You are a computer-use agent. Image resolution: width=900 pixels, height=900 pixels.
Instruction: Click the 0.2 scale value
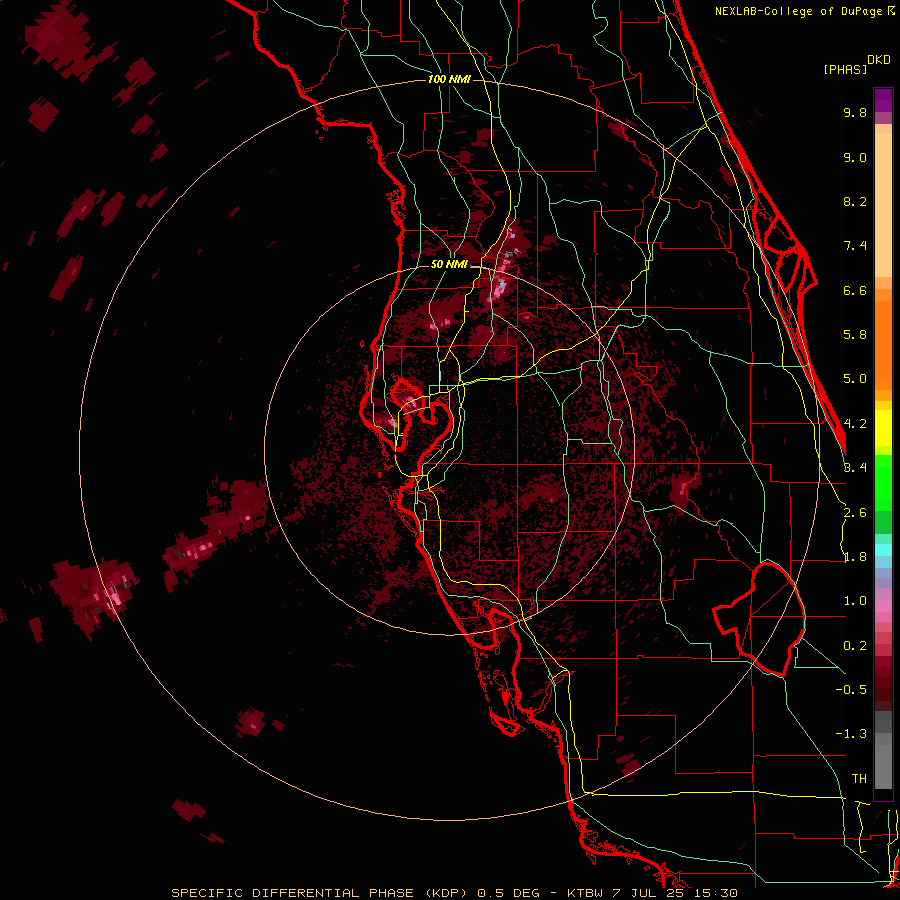855,646
